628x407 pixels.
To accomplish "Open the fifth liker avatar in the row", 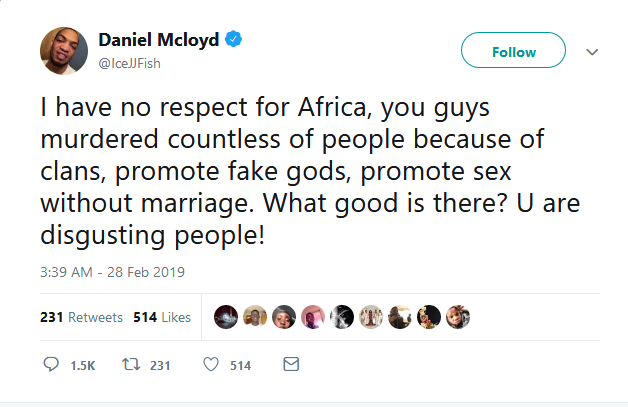I will click(x=342, y=317).
